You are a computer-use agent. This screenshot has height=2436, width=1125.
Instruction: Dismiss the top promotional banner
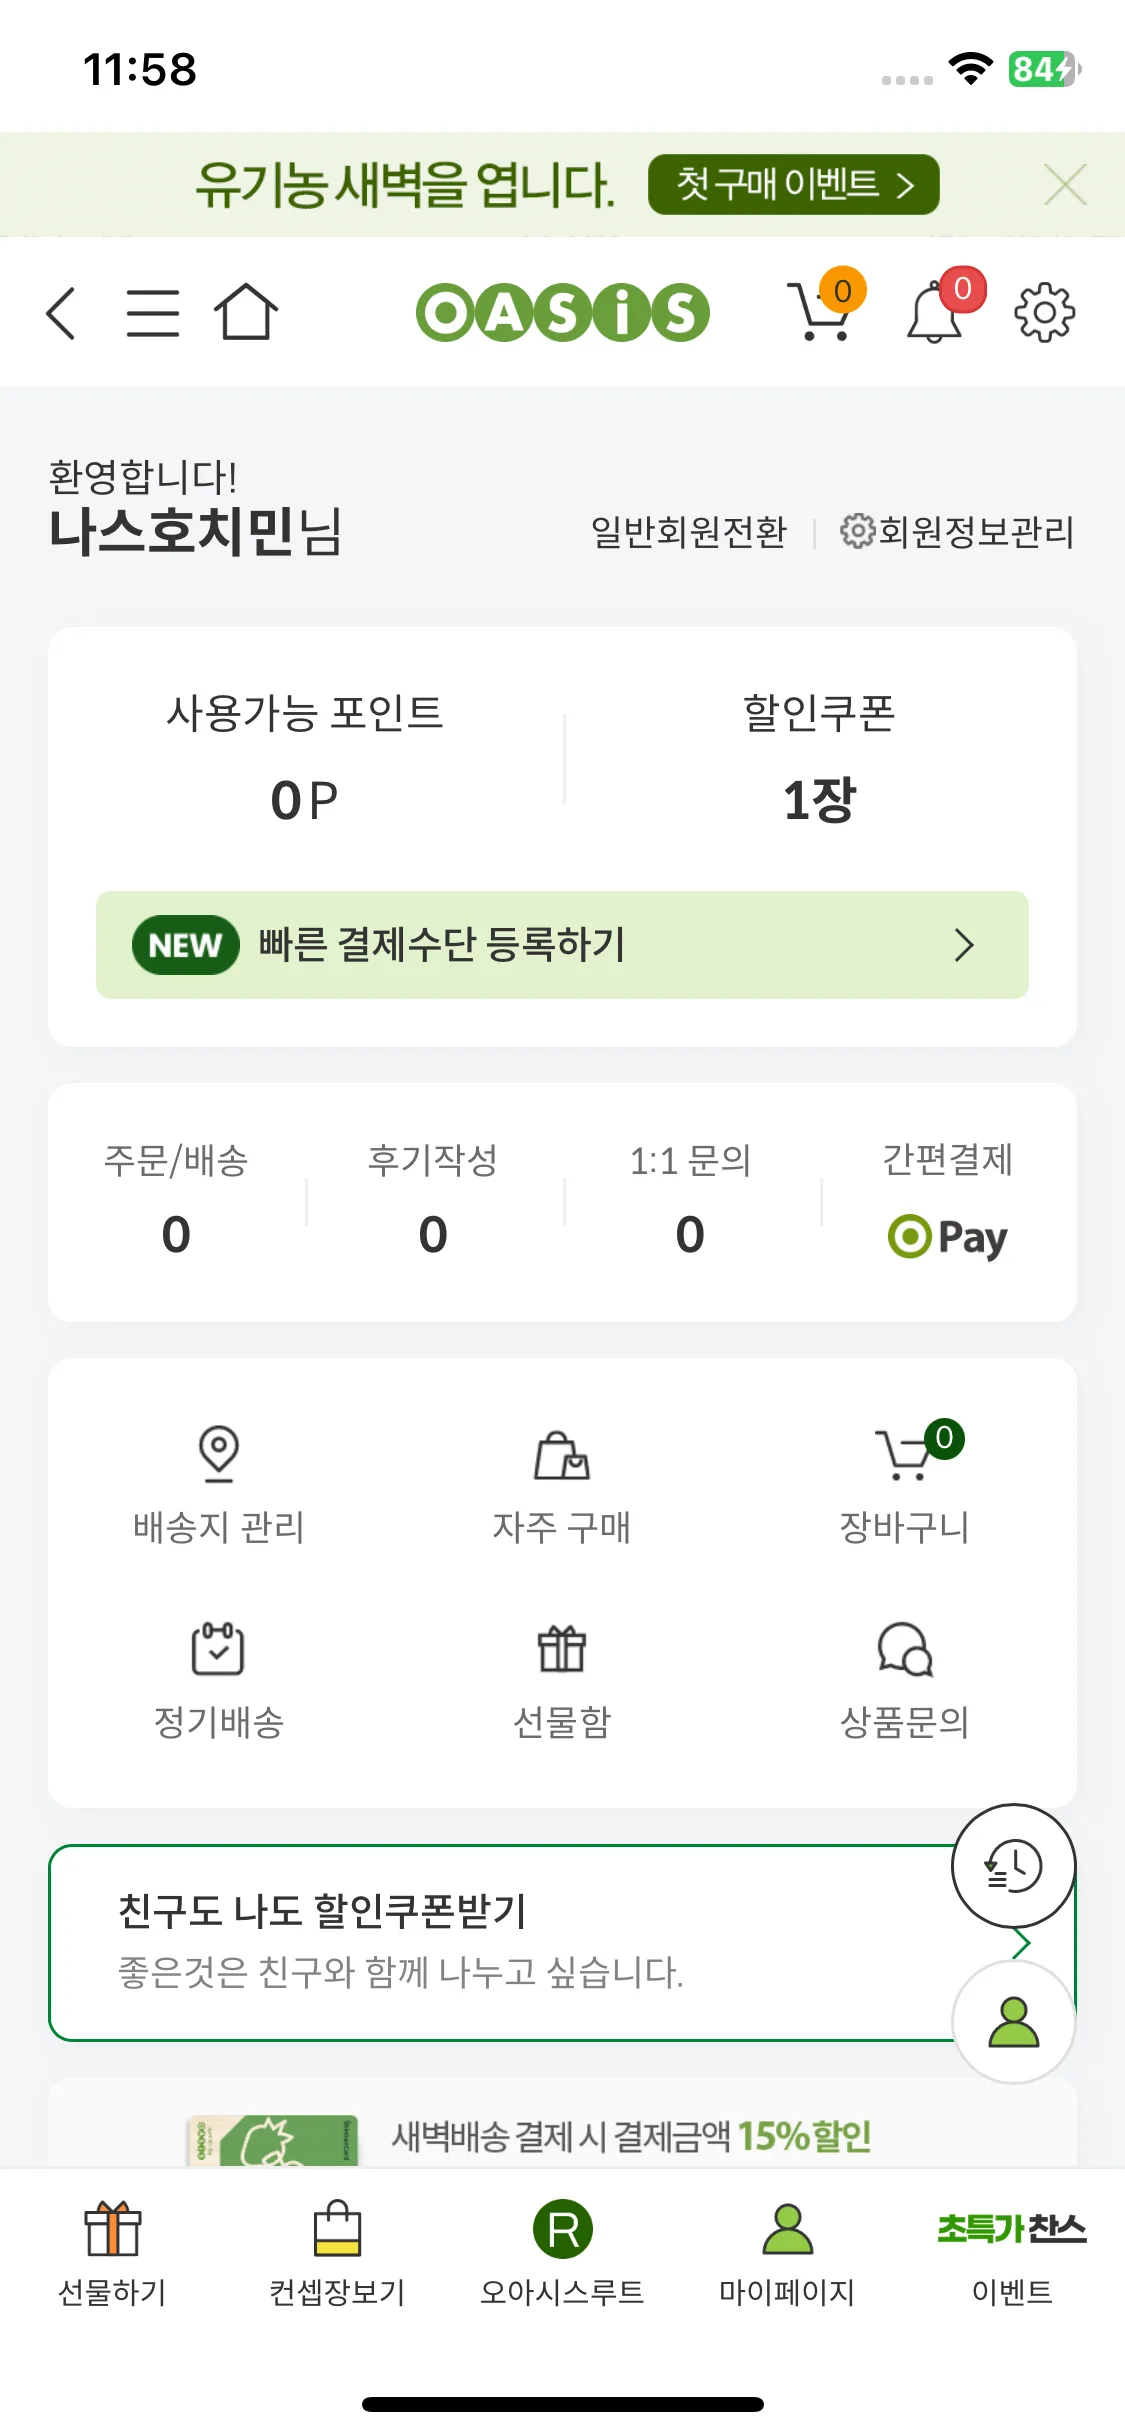[1065, 185]
